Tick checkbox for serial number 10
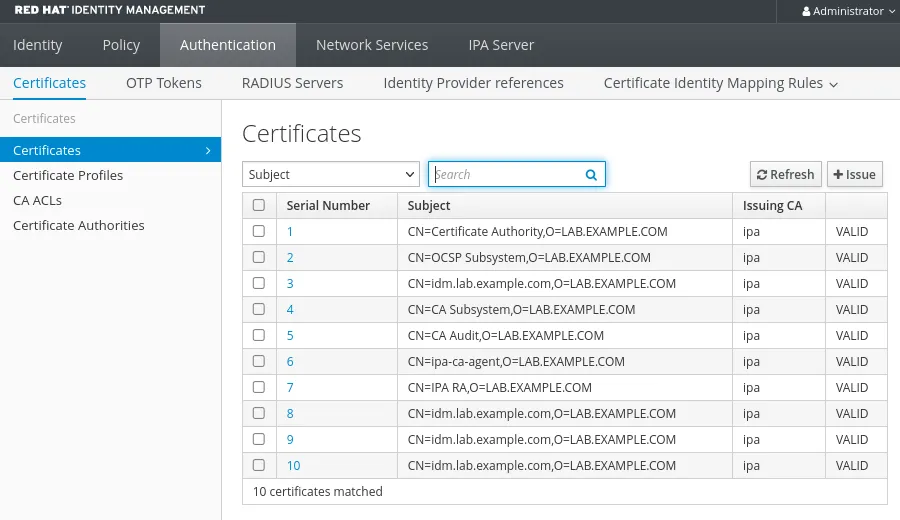The image size is (900, 520). (x=259, y=465)
